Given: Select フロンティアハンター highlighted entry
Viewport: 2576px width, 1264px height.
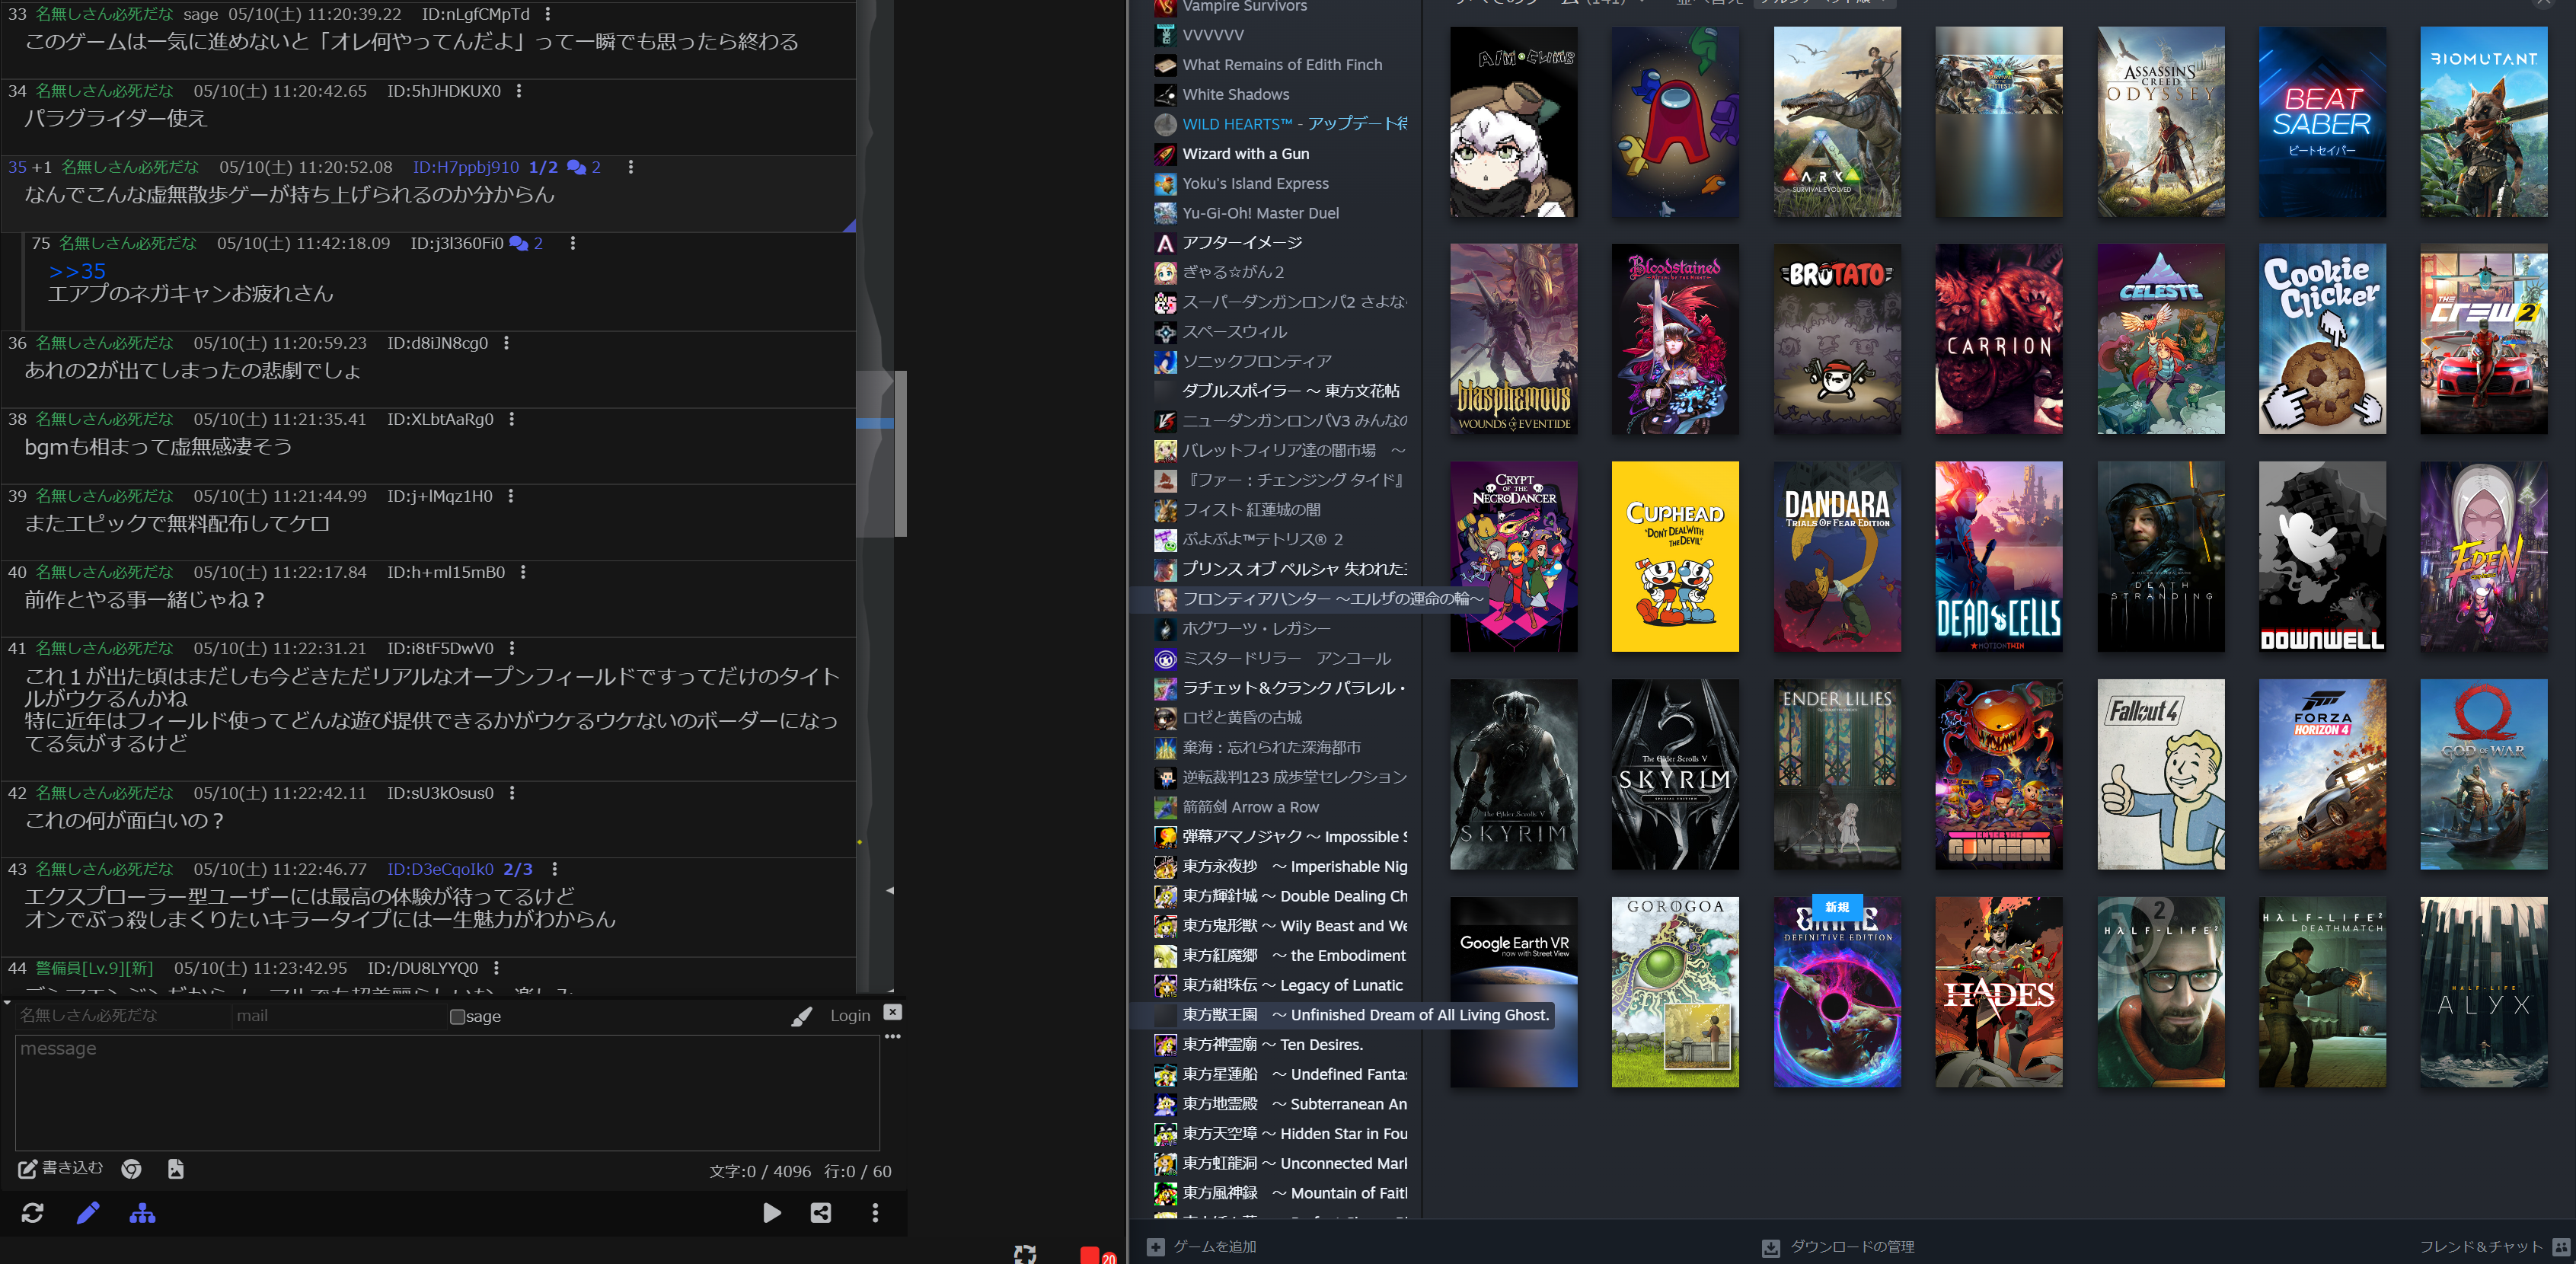Looking at the screenshot, I should pos(1308,599).
